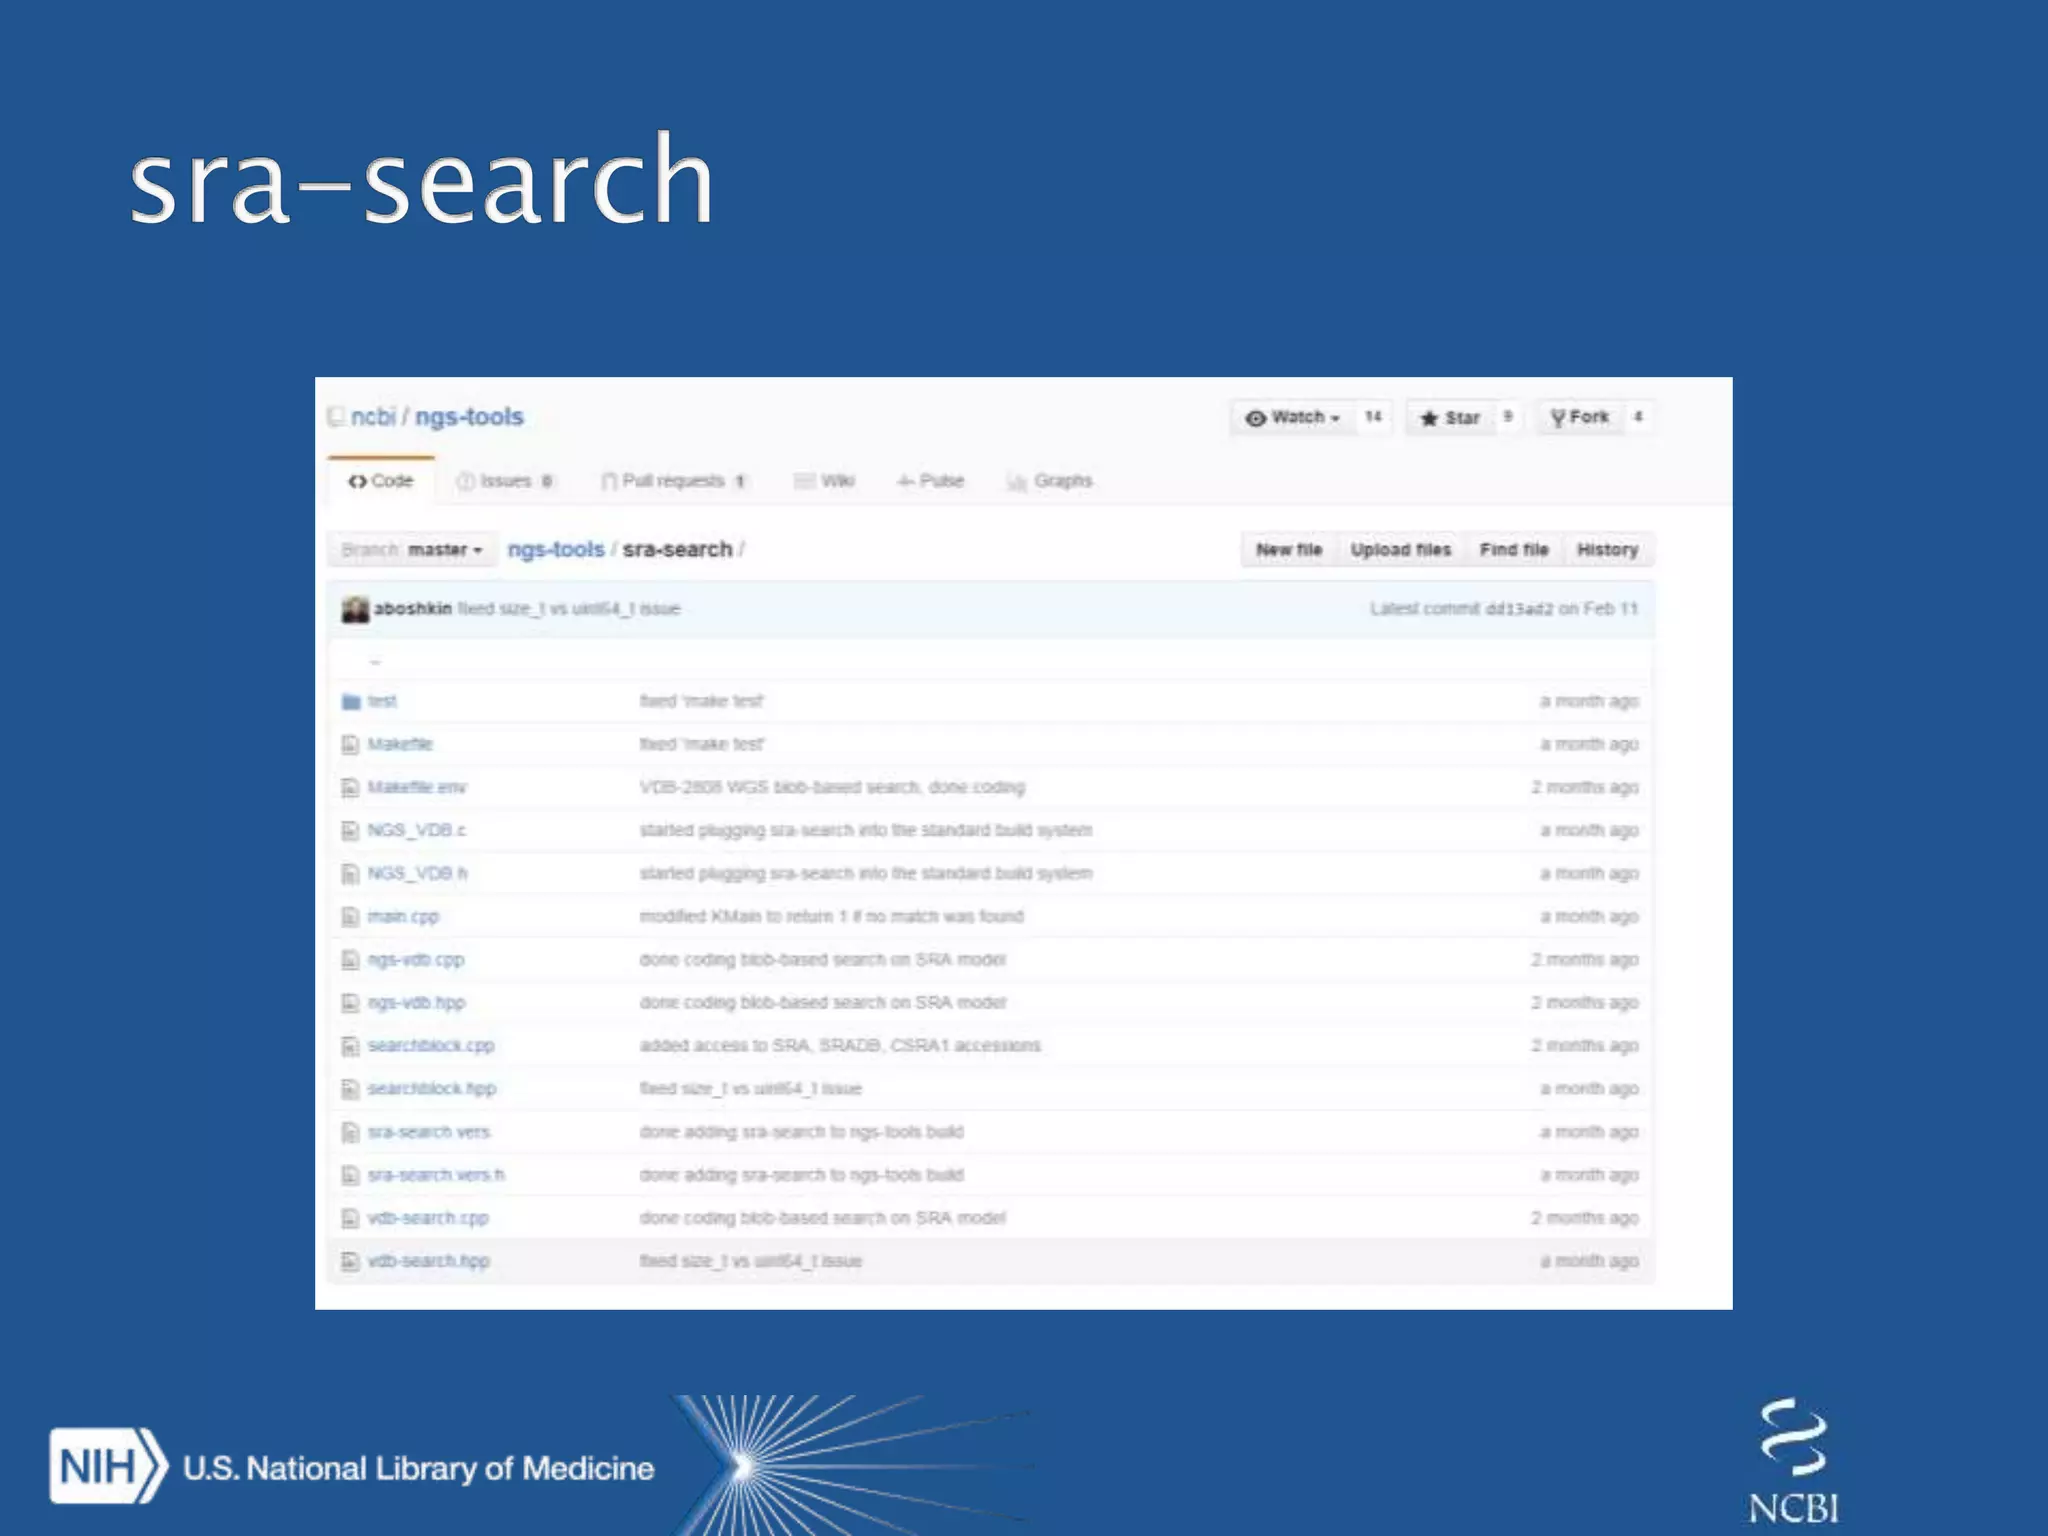2048x1536 pixels.
Task: Fork the ngs-tools repository
Action: tap(1580, 418)
